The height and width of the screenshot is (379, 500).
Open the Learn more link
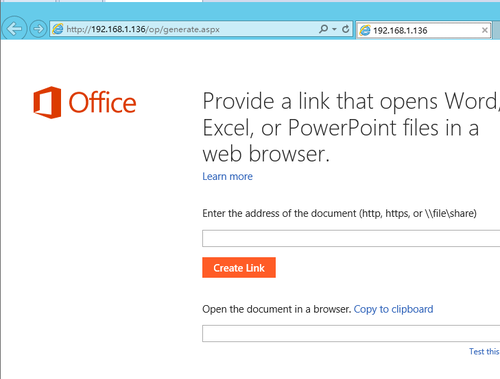pyautogui.click(x=228, y=176)
